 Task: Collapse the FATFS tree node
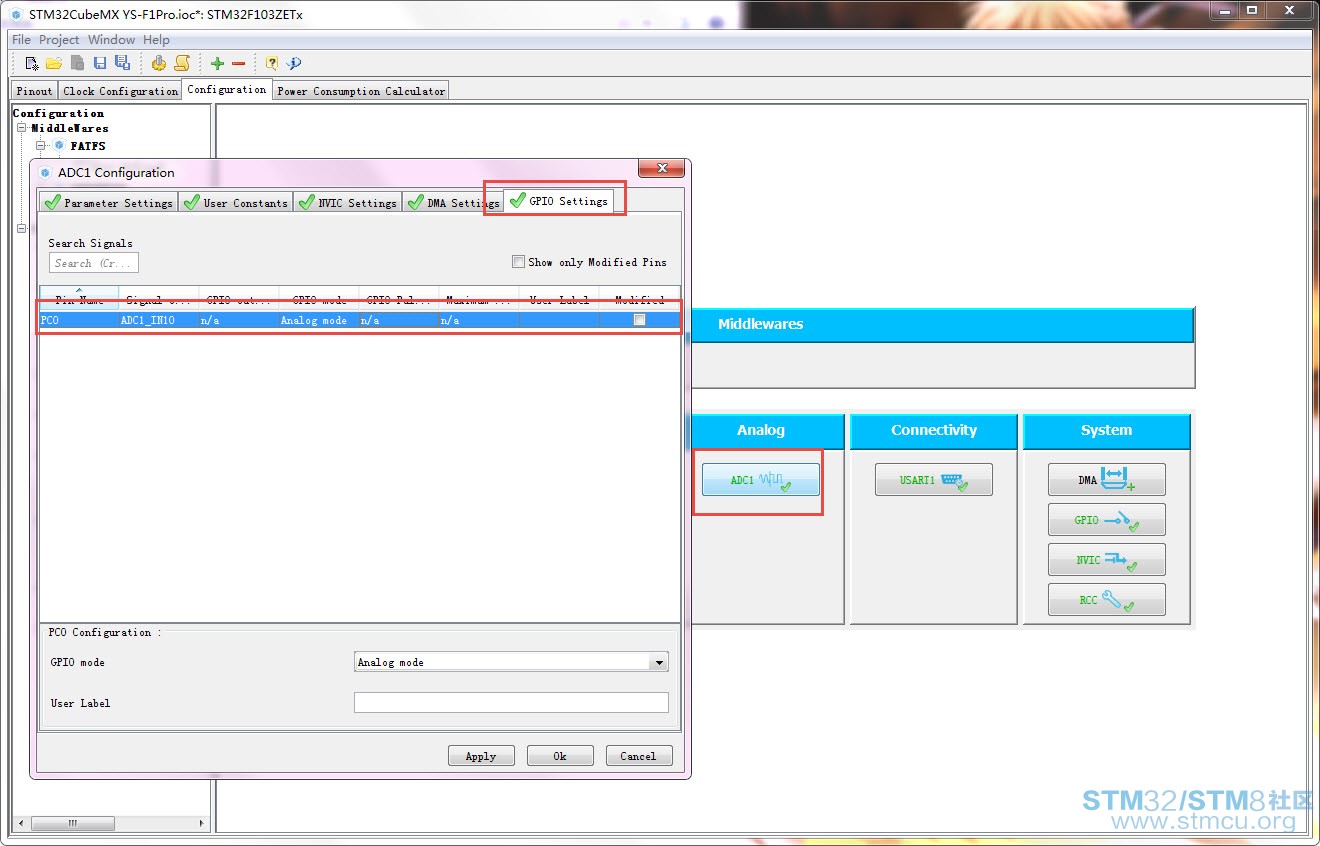pos(41,146)
